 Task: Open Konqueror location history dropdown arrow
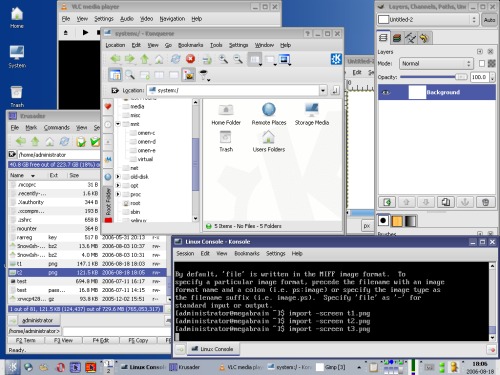(323, 90)
